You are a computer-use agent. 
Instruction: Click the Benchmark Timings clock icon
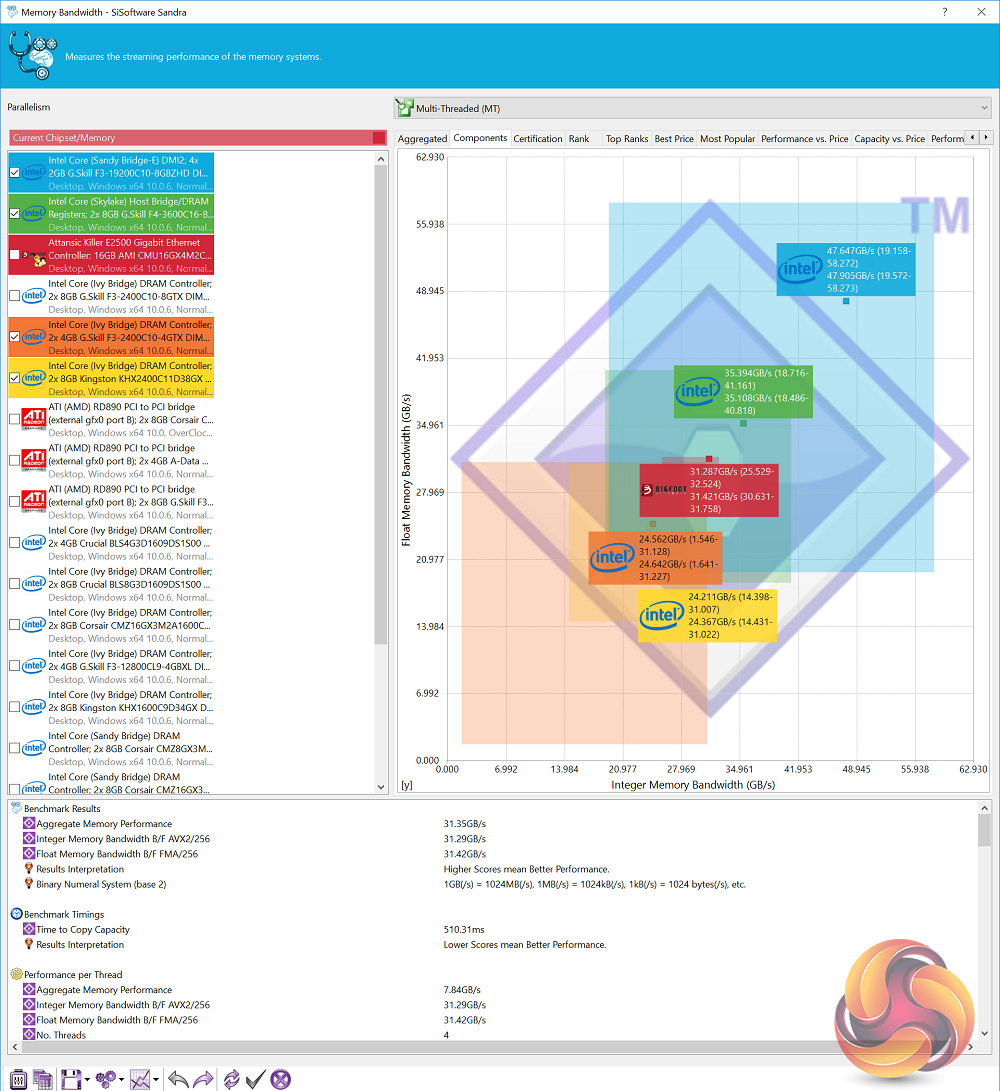click(17, 914)
